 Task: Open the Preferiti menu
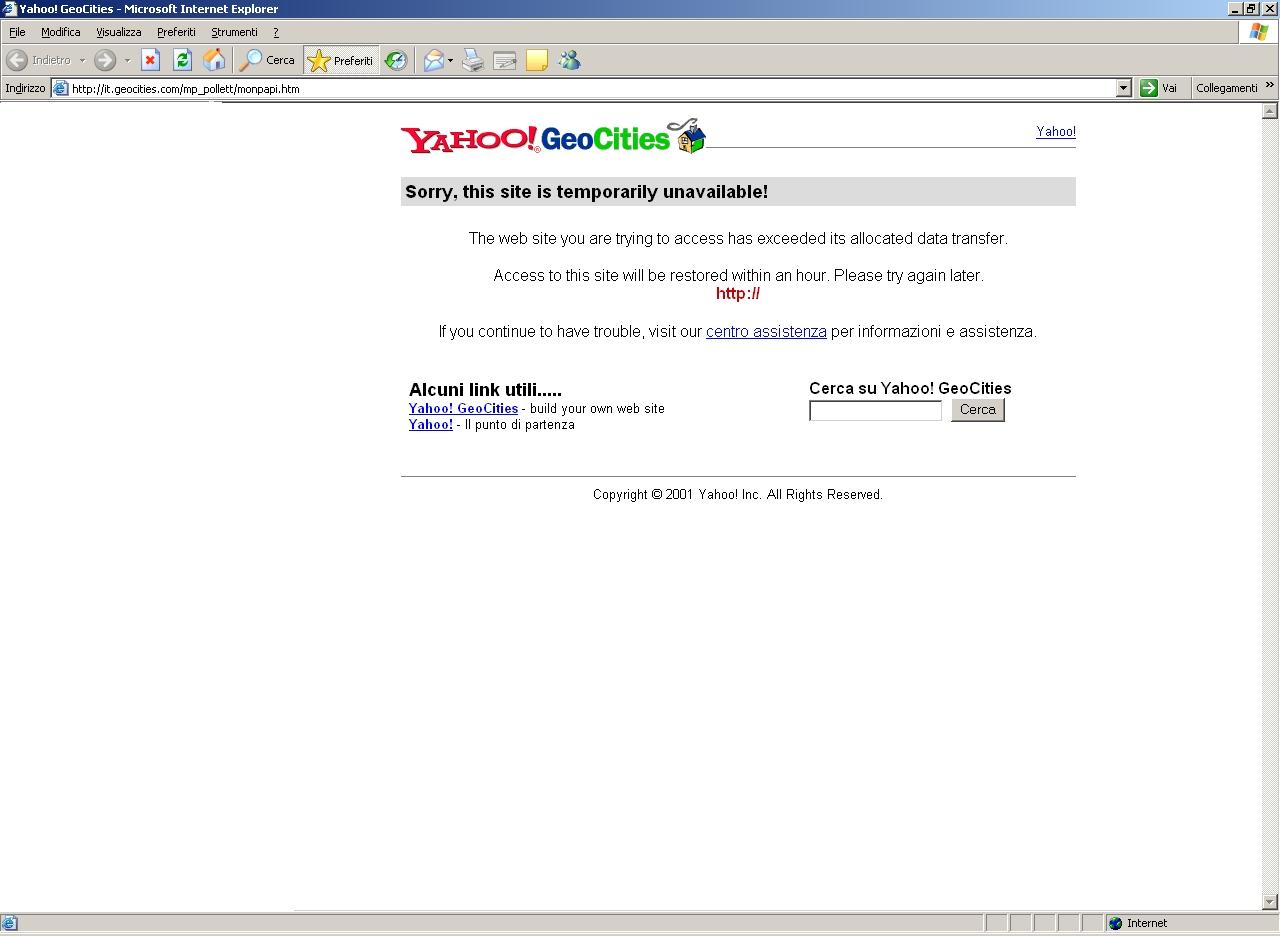(176, 32)
